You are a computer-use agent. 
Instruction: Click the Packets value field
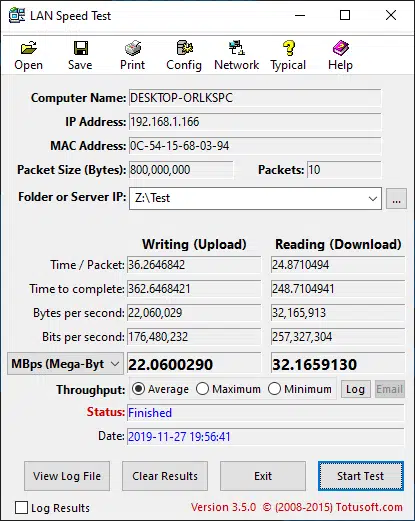point(344,170)
